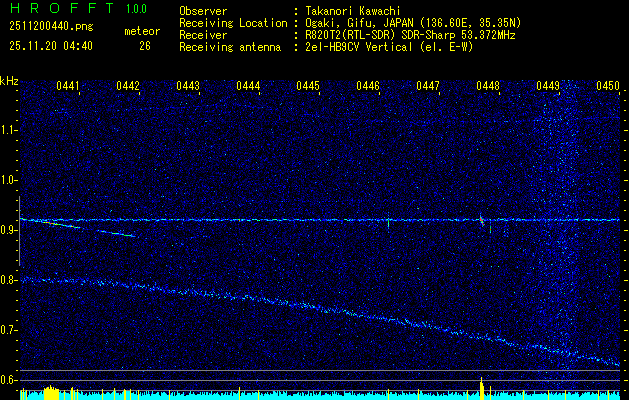Select the 0448 time marker

click(488, 87)
